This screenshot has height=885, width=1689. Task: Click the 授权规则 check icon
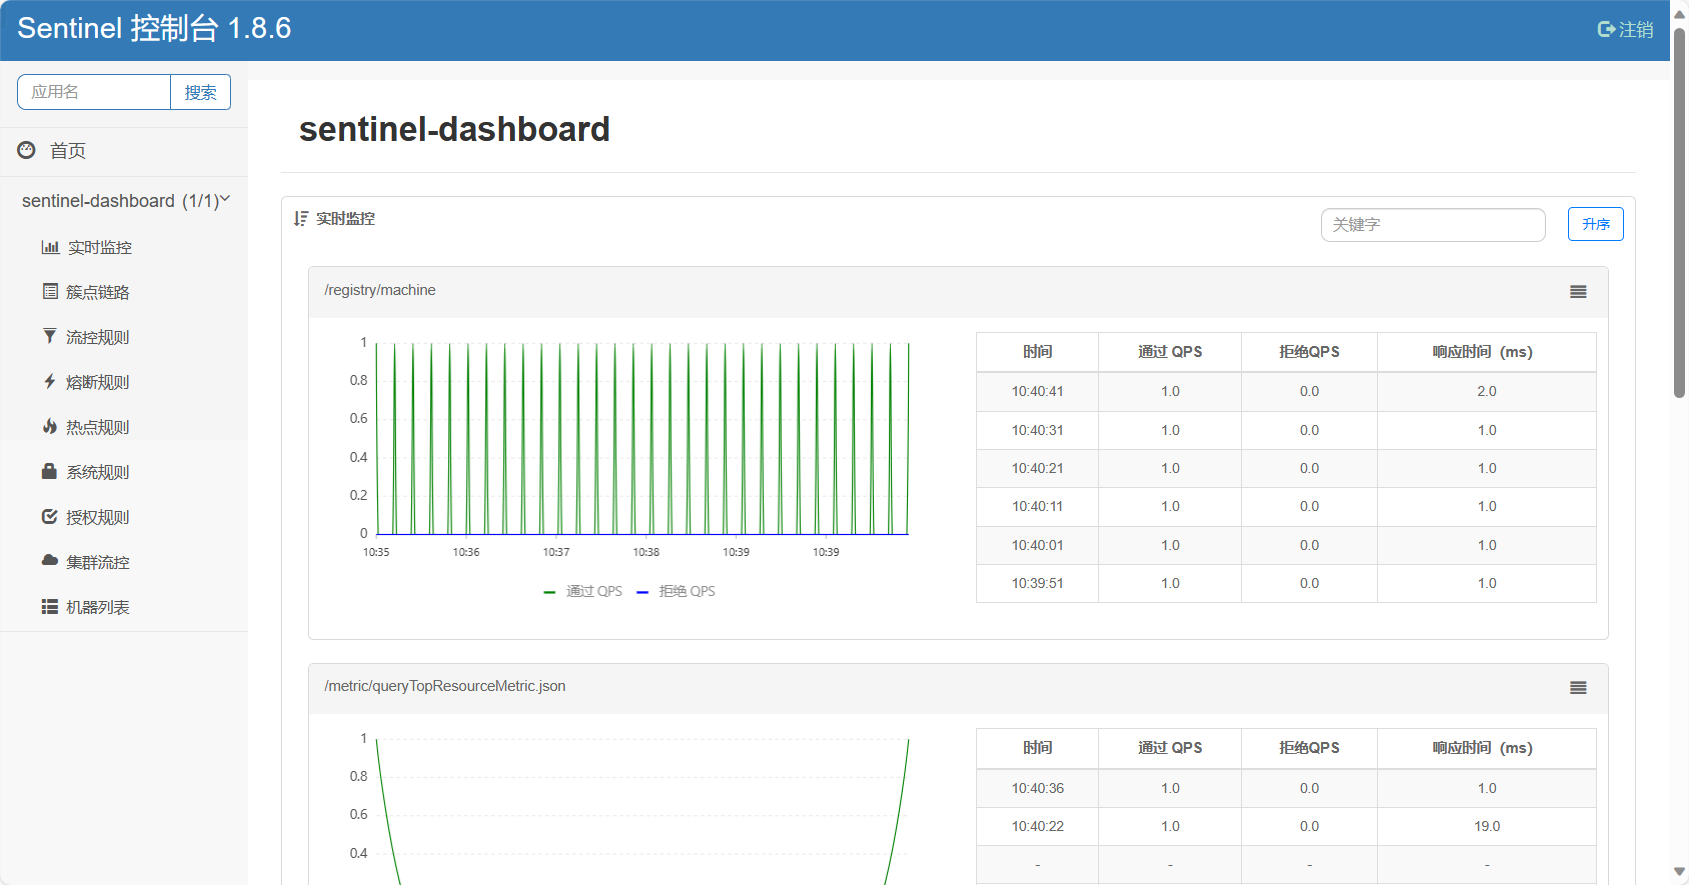tap(49, 517)
